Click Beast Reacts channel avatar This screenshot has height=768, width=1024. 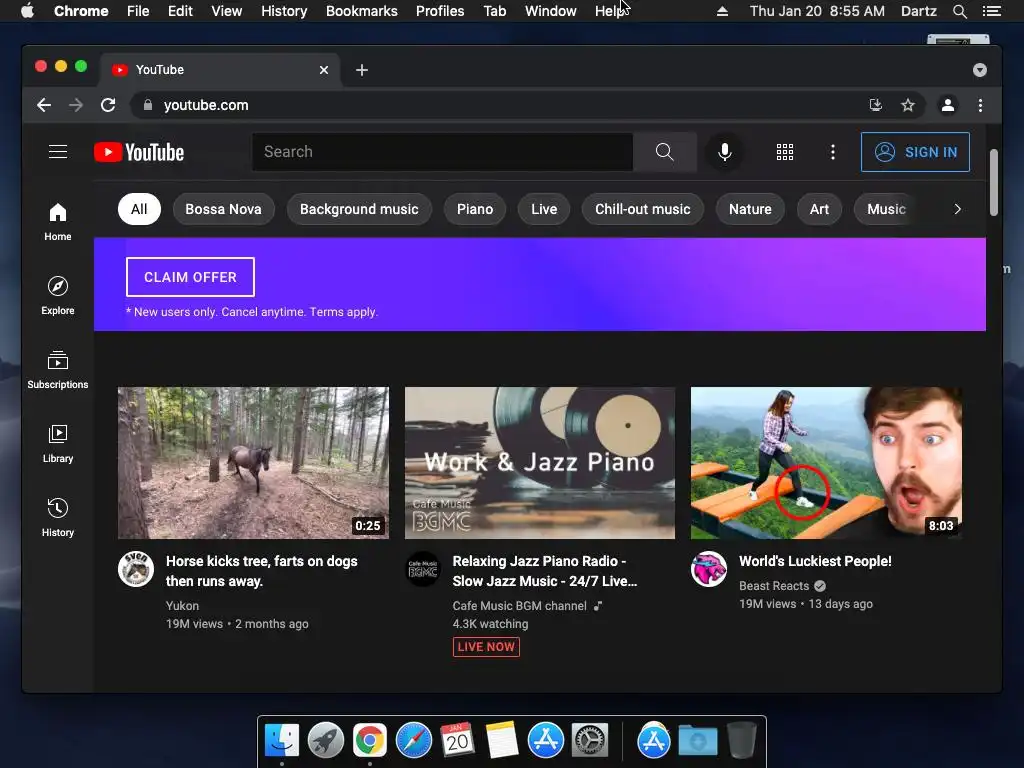click(x=709, y=569)
